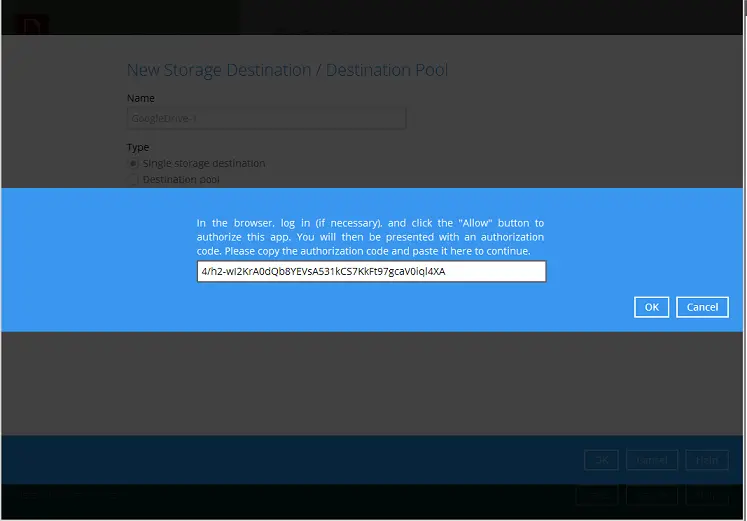Select the Single storage destination radio button
The width and height of the screenshot is (747, 521).
[133, 163]
